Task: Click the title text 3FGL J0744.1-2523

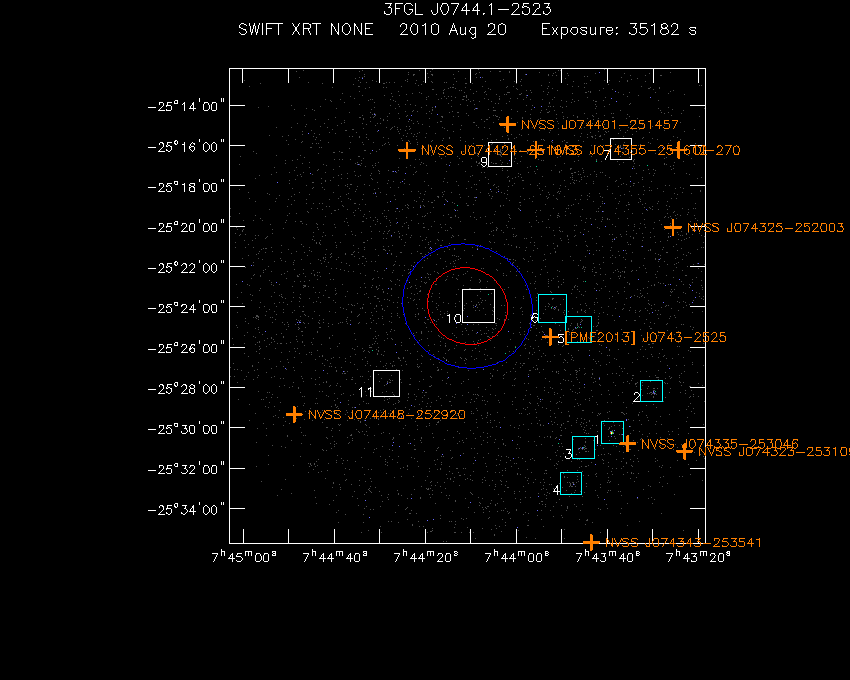Action: coord(467,9)
